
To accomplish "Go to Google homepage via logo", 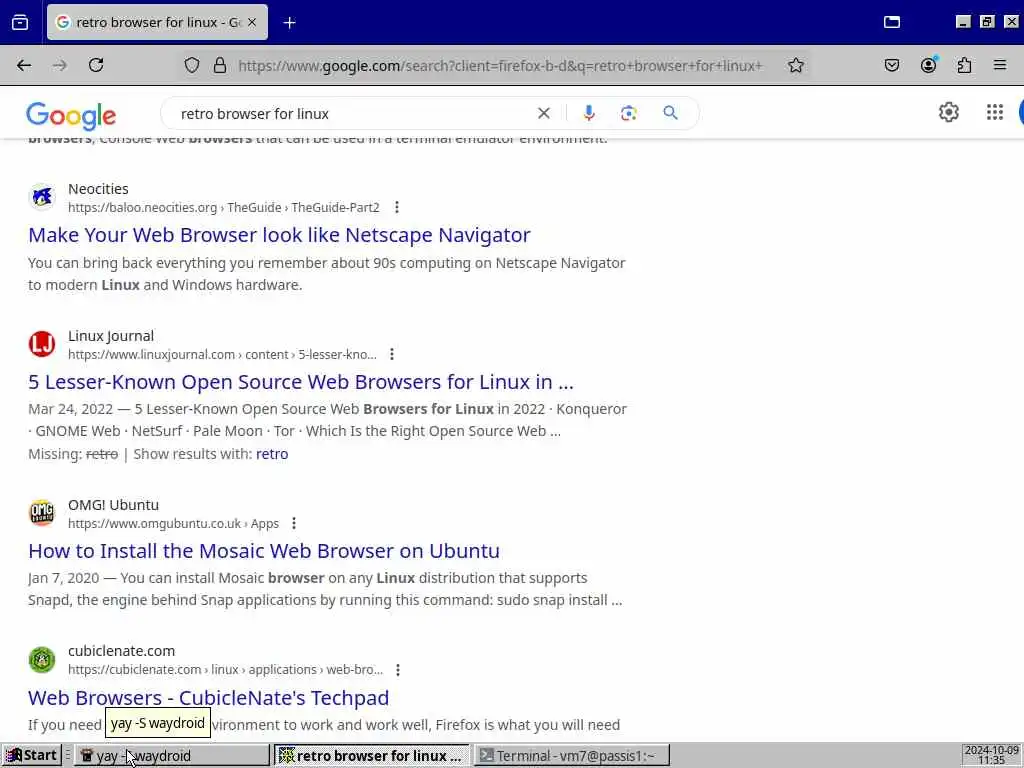I will point(71,116).
